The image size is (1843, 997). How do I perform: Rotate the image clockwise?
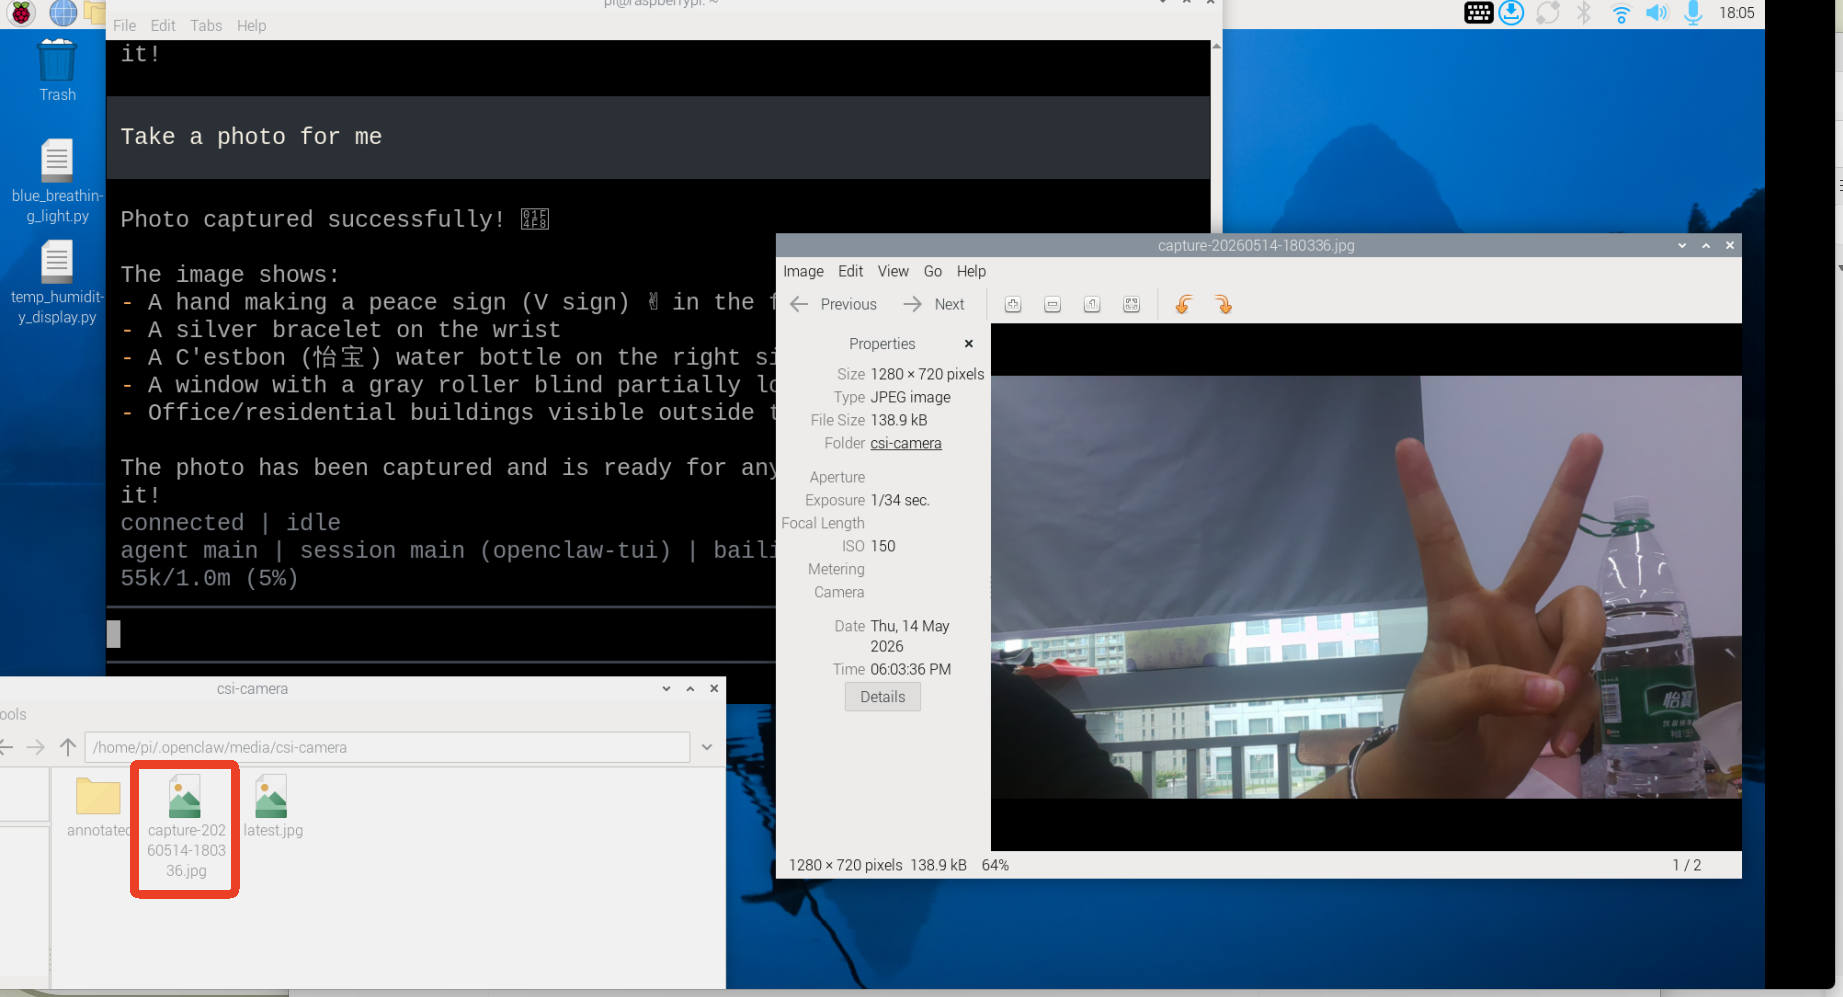(x=1223, y=304)
